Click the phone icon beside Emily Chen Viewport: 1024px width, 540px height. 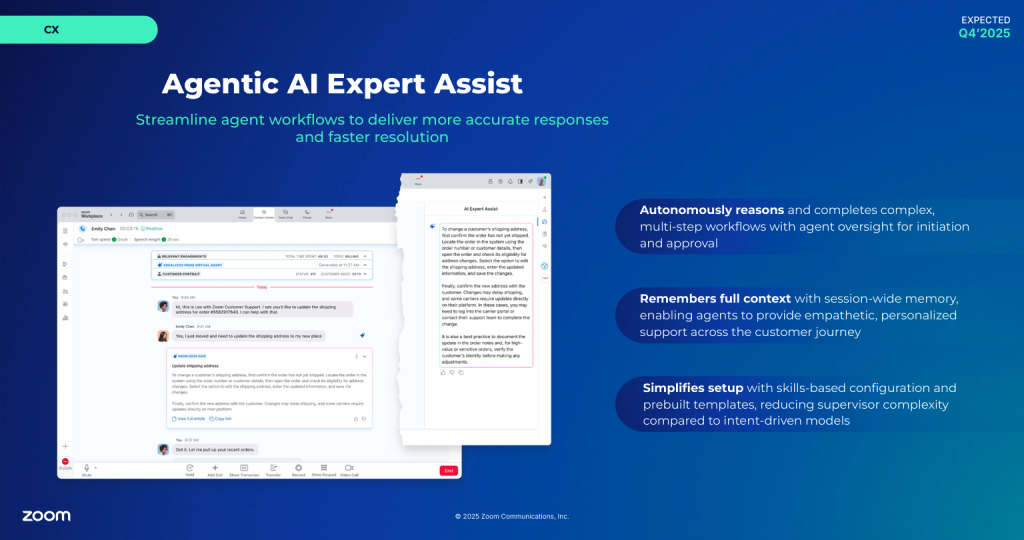point(83,229)
